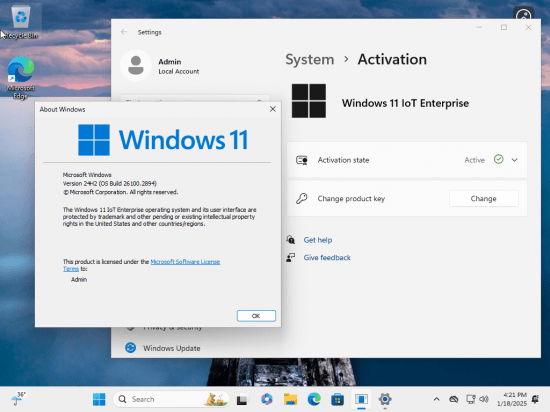Click the Get help icon

click(x=290, y=239)
